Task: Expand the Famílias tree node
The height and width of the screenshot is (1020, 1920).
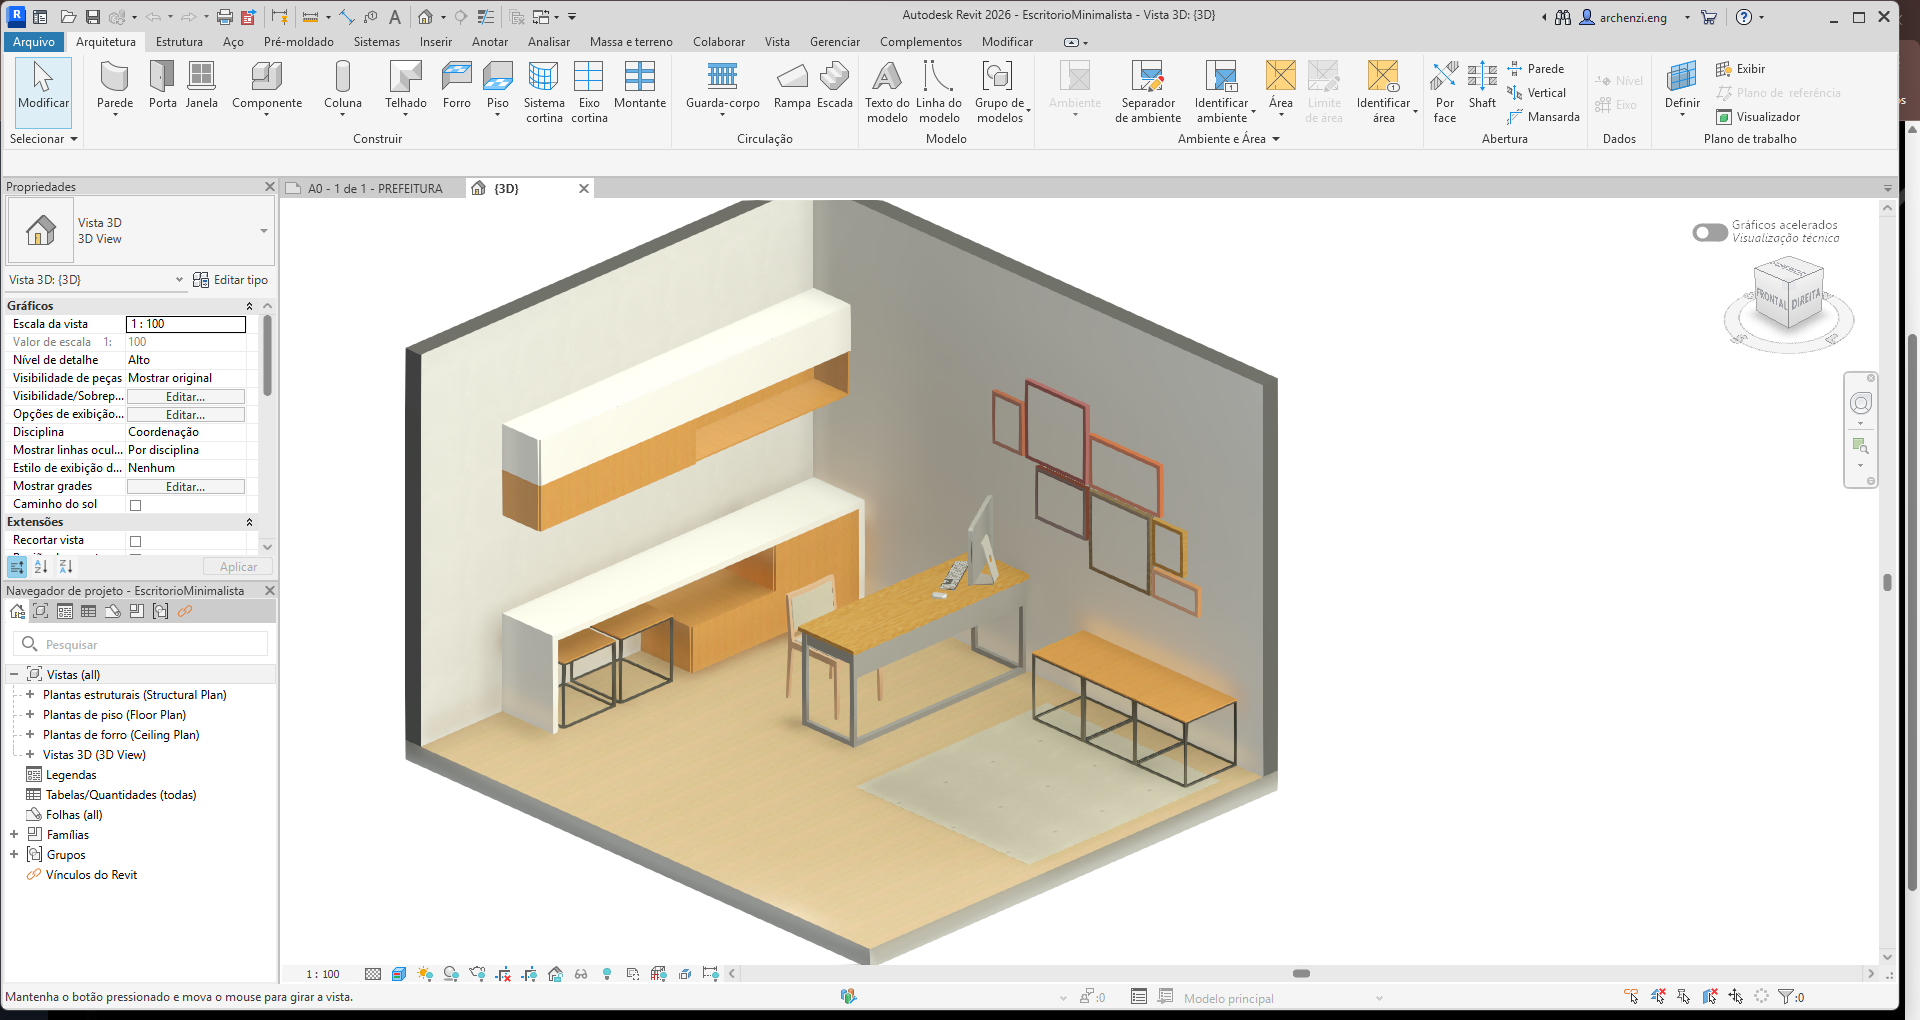Action: click(14, 835)
